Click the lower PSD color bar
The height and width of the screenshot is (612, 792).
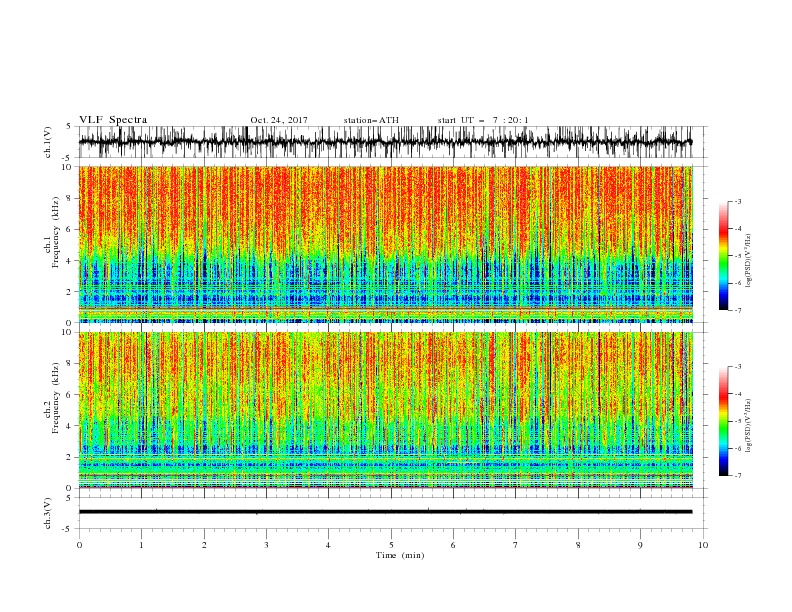723,421
